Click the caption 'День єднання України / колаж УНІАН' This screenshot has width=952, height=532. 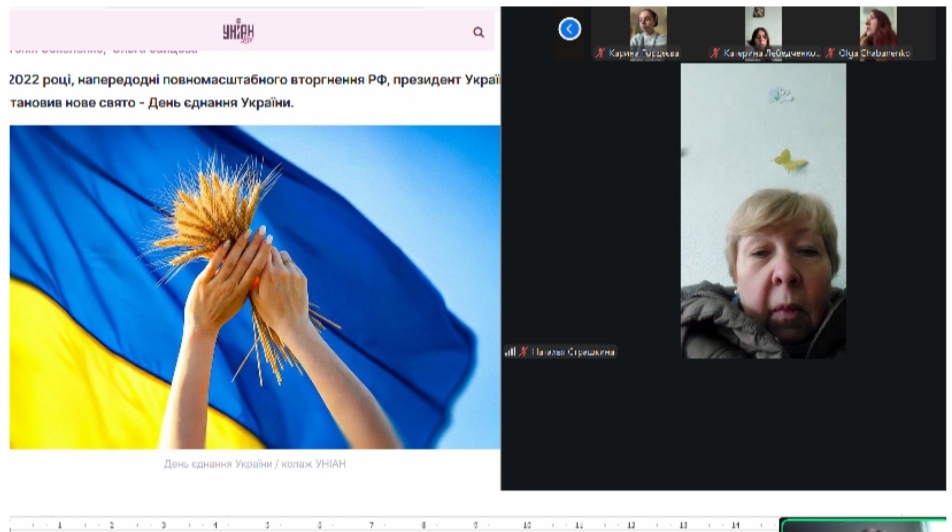coord(254,464)
